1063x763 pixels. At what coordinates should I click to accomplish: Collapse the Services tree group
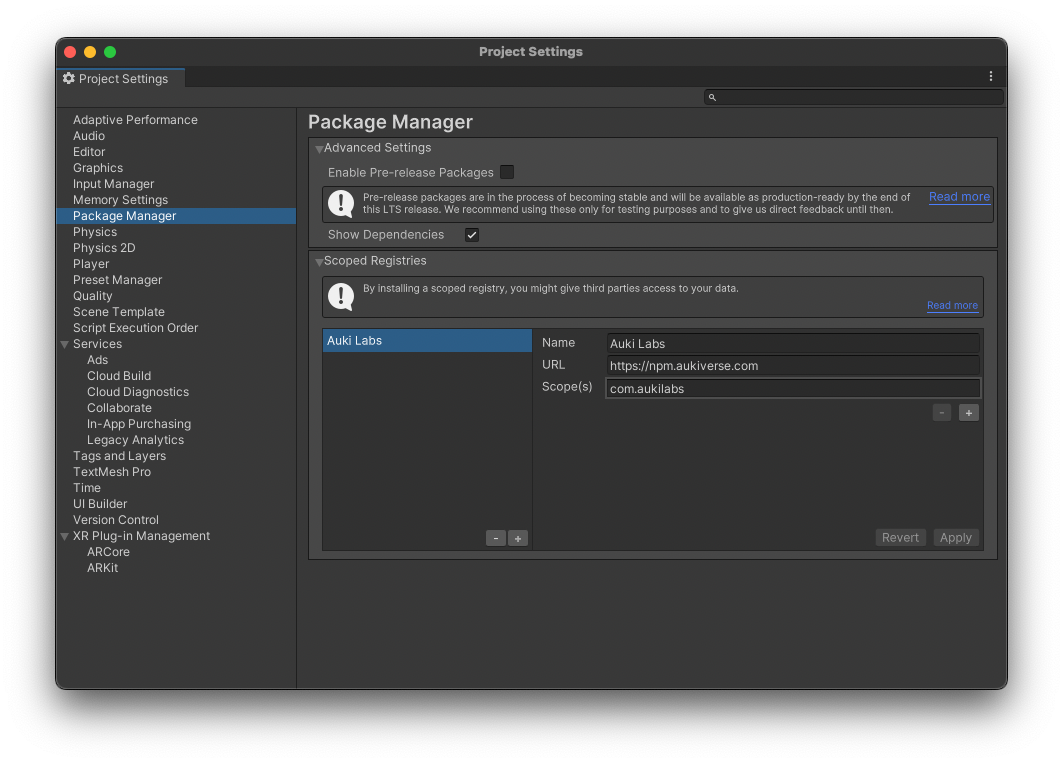[x=65, y=345]
